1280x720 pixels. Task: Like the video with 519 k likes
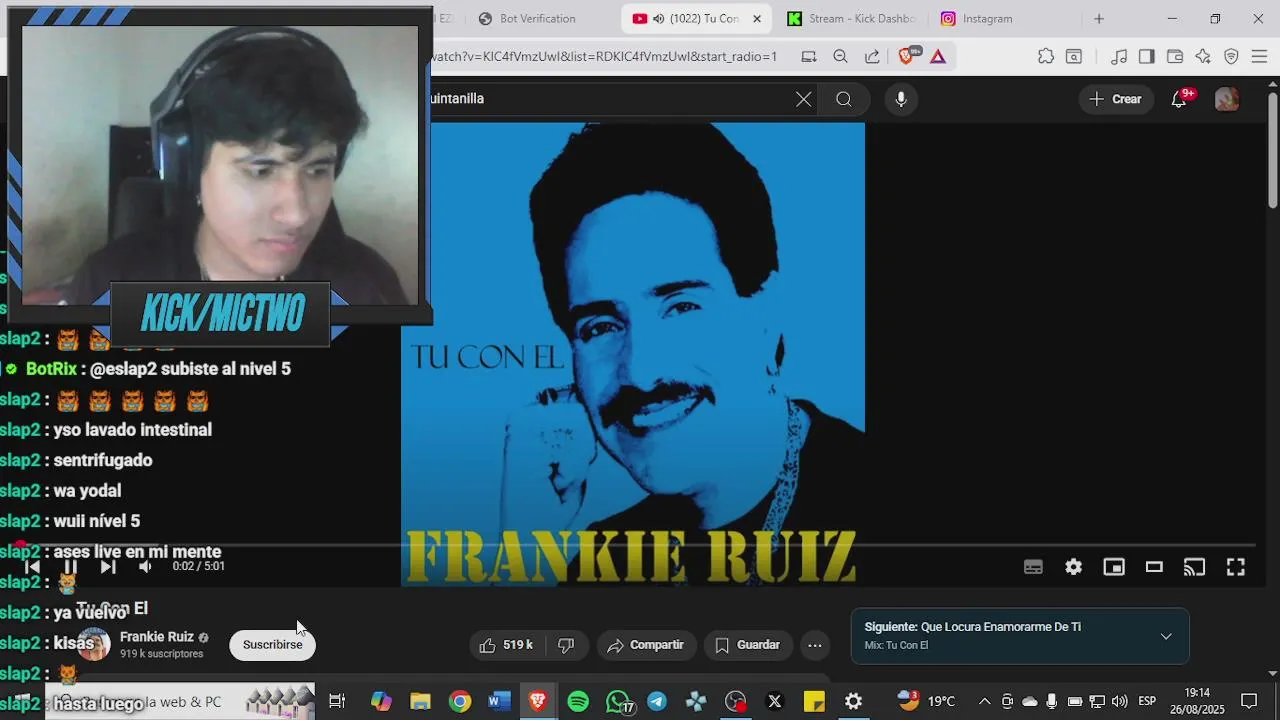[x=507, y=645]
